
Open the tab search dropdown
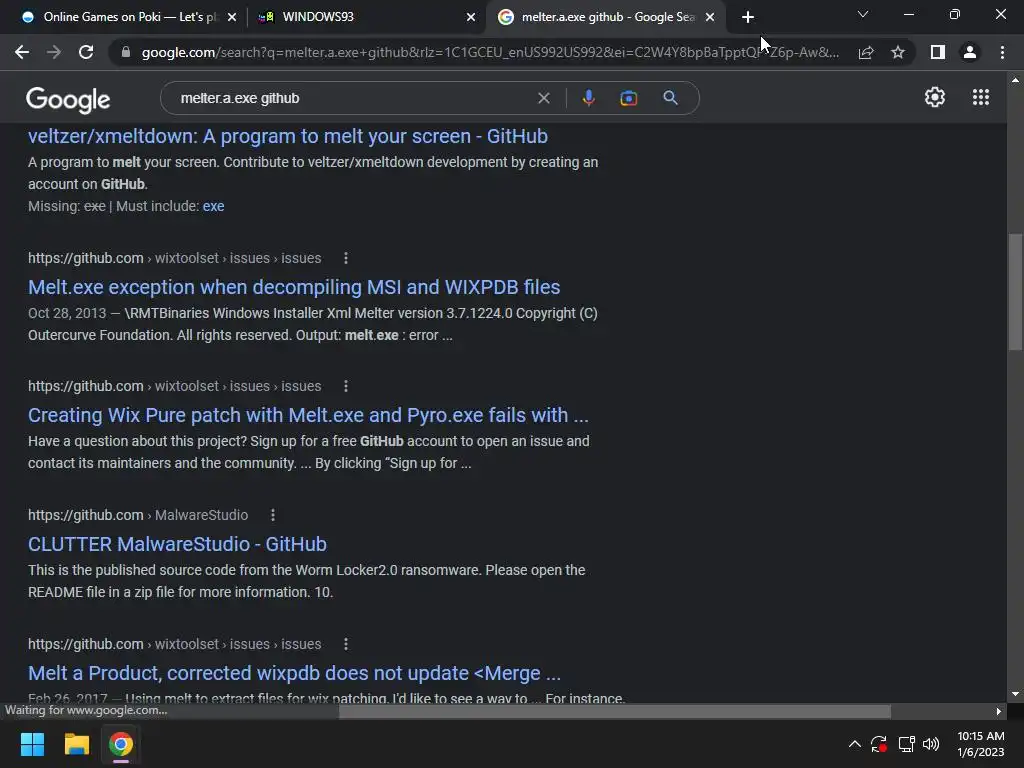(863, 14)
